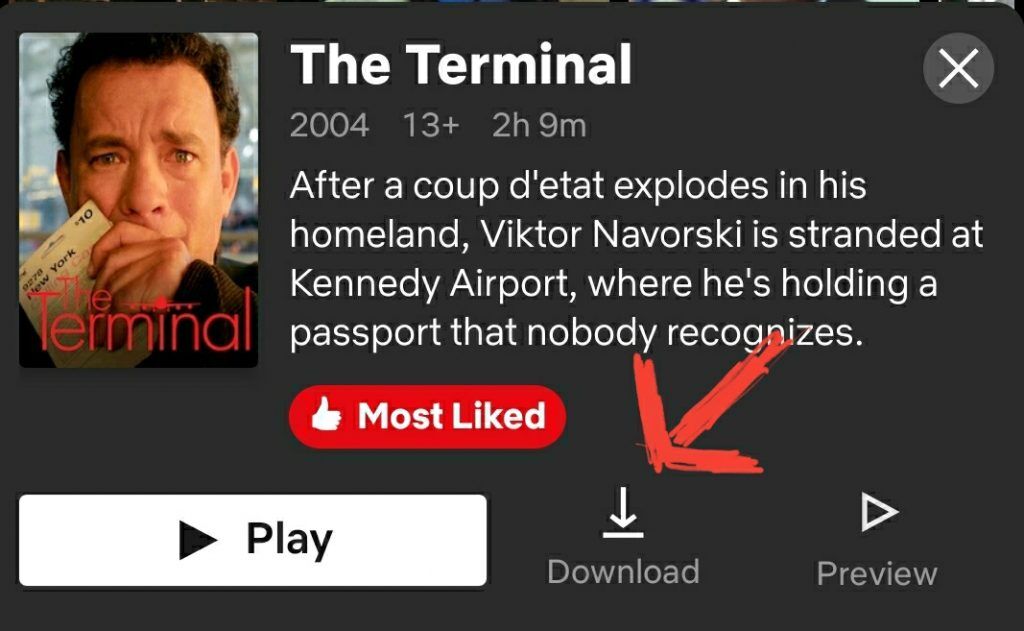
Task: Click the movie synopsis paragraph
Action: pyautogui.click(x=636, y=259)
